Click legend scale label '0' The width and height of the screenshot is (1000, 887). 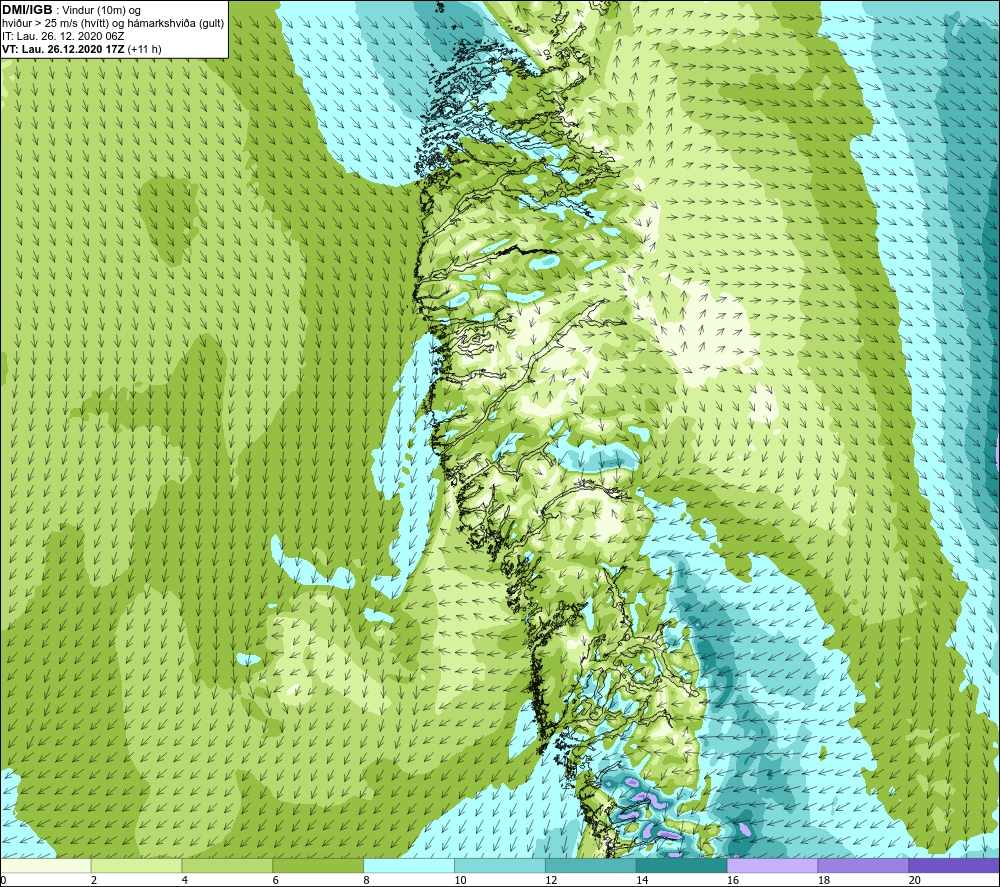[3, 880]
